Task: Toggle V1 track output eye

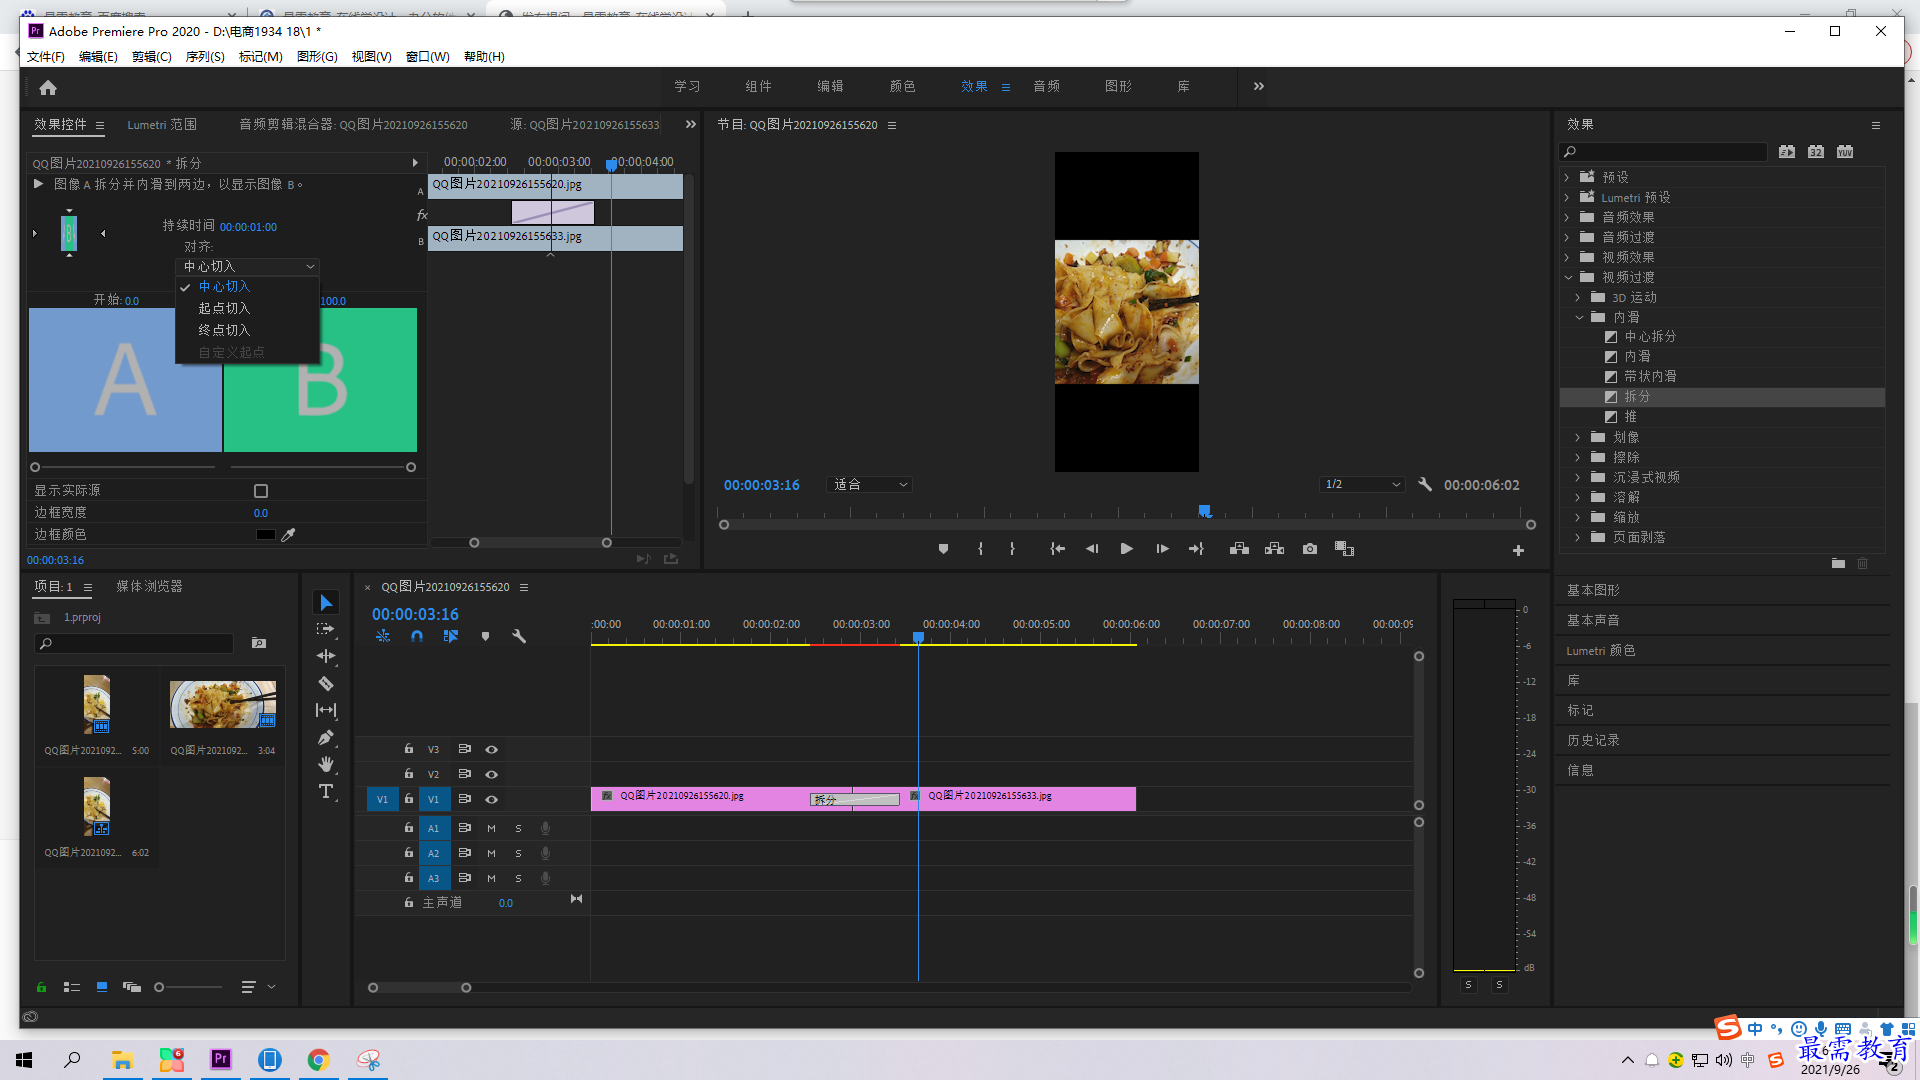Action: [x=491, y=799]
